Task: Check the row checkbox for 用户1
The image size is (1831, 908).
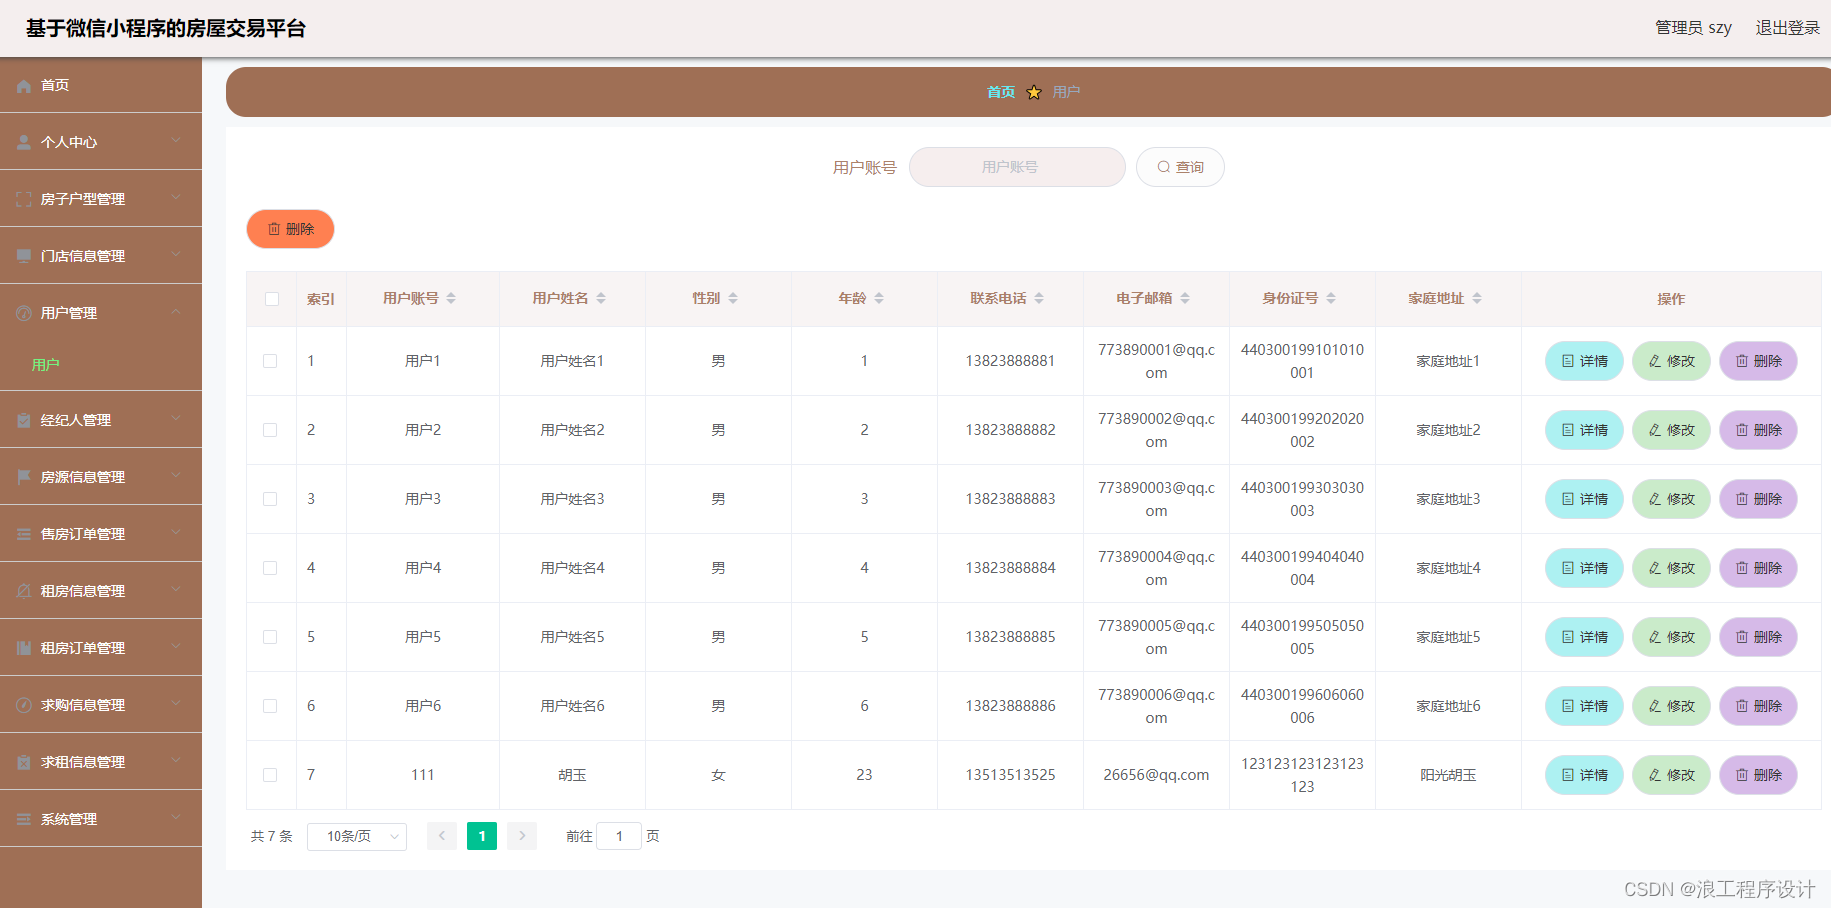Action: 270,361
